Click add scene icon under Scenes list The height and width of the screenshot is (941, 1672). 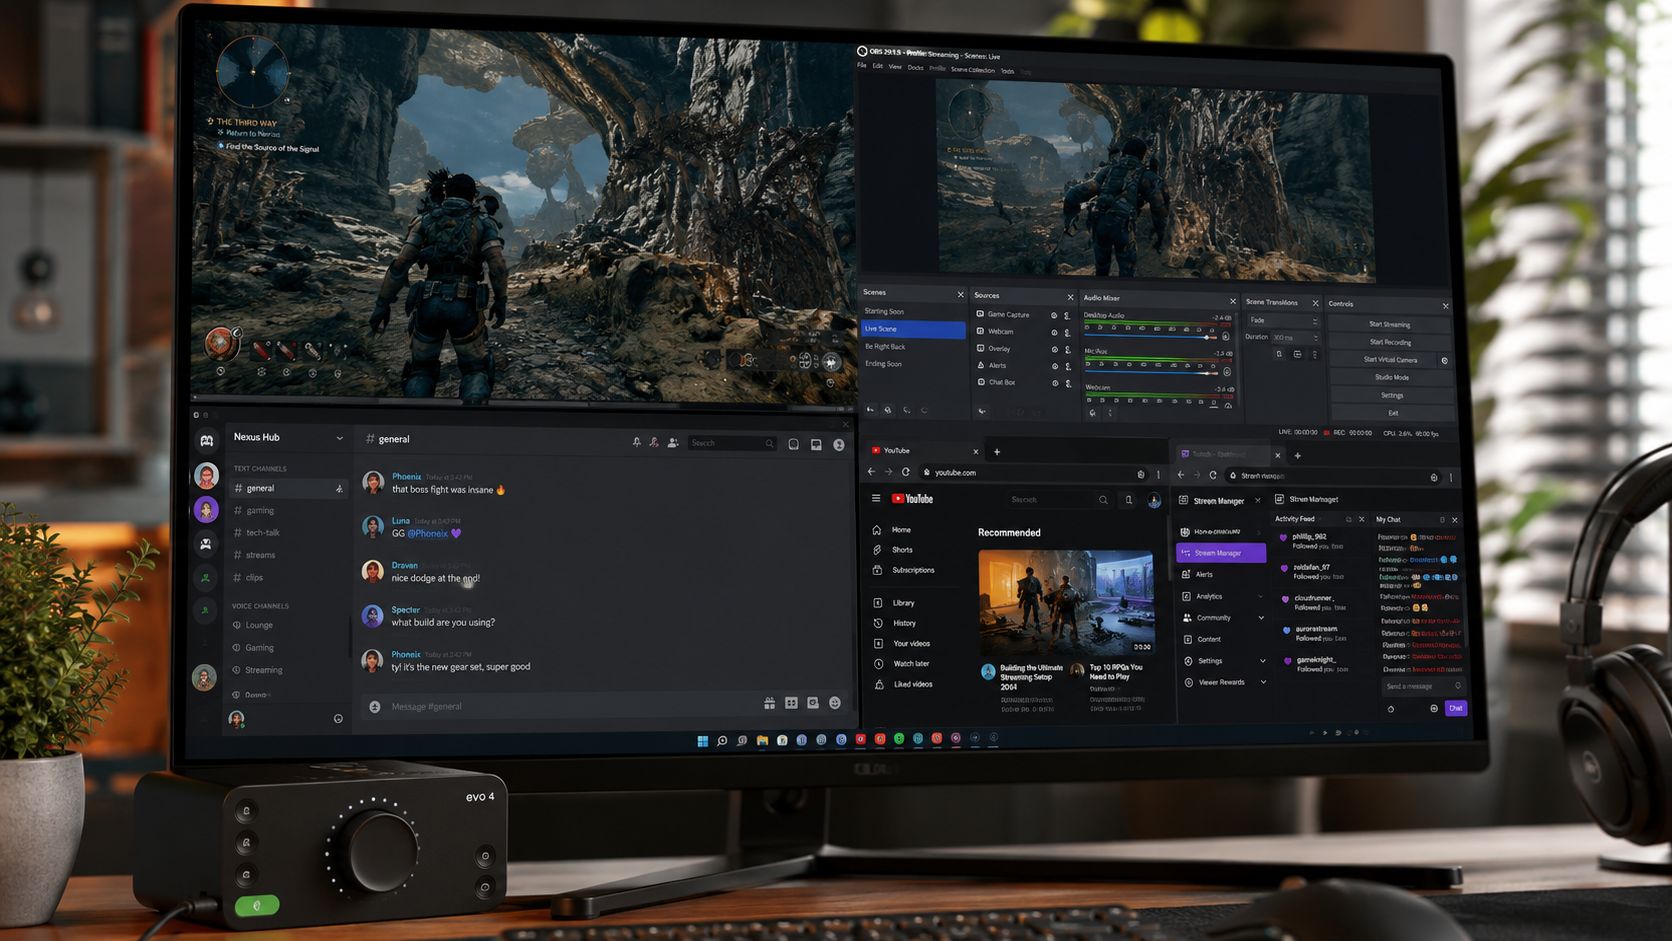(870, 409)
